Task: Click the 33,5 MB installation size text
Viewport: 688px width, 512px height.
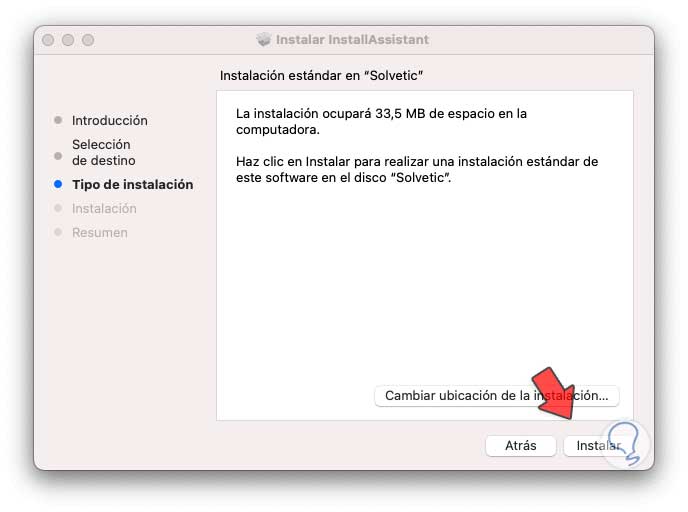Action: click(400, 114)
